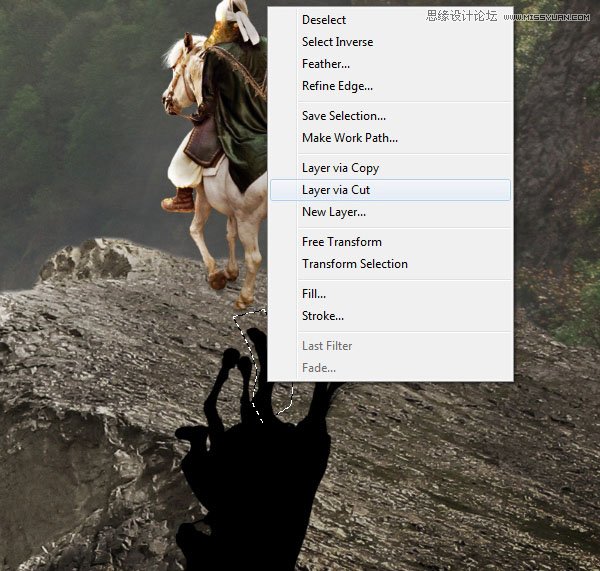Choose Deselect from the context menu
600x571 pixels.
click(390, 20)
